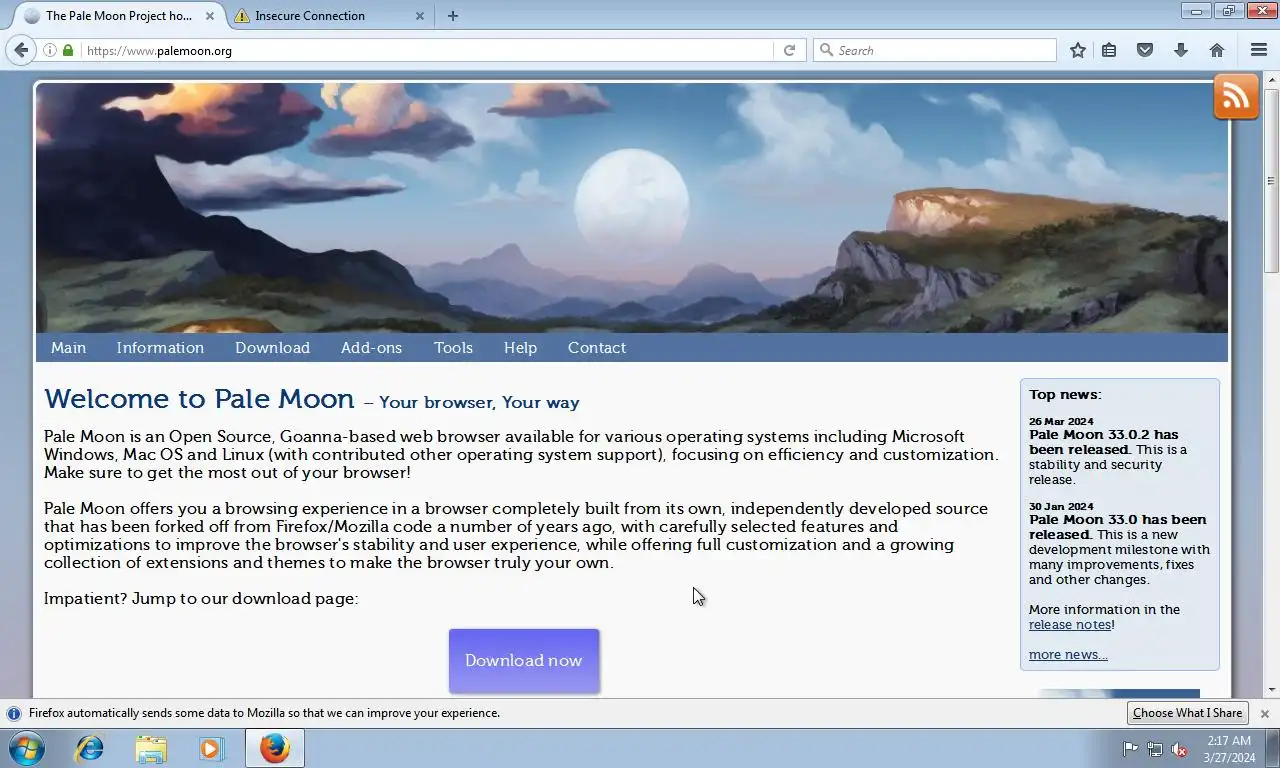Screen dimensions: 1280x768
Task: Open the Firefox hamburger menu
Action: (1259, 50)
